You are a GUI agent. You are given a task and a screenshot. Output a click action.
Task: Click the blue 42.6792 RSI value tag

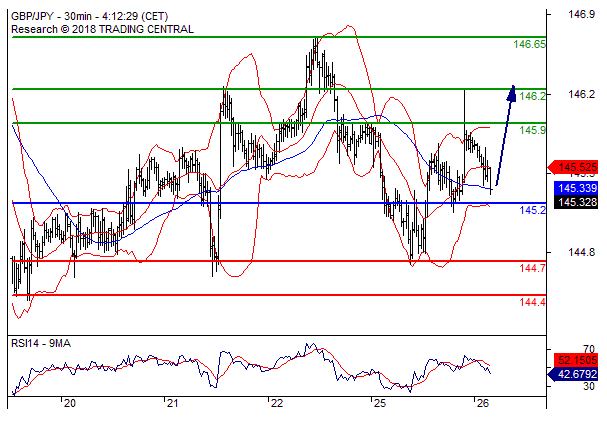coord(577,374)
